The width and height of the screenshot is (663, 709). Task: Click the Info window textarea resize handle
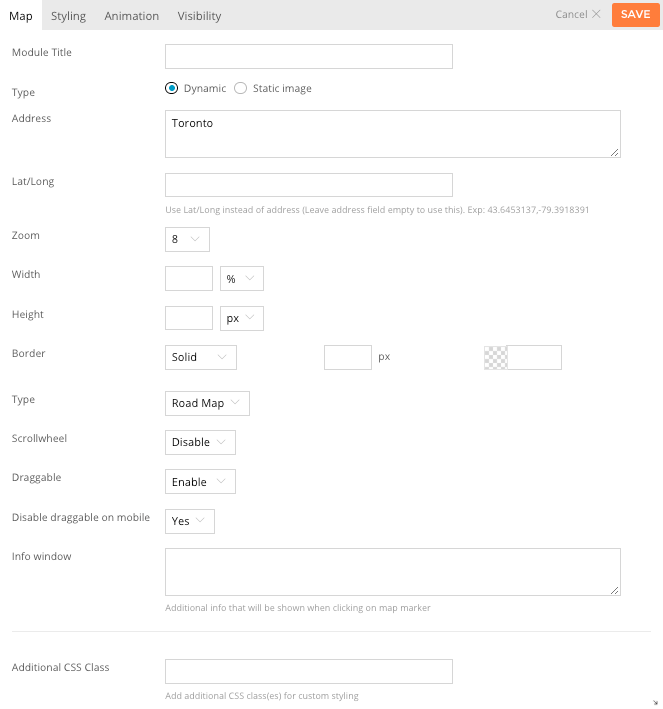tap(615, 590)
